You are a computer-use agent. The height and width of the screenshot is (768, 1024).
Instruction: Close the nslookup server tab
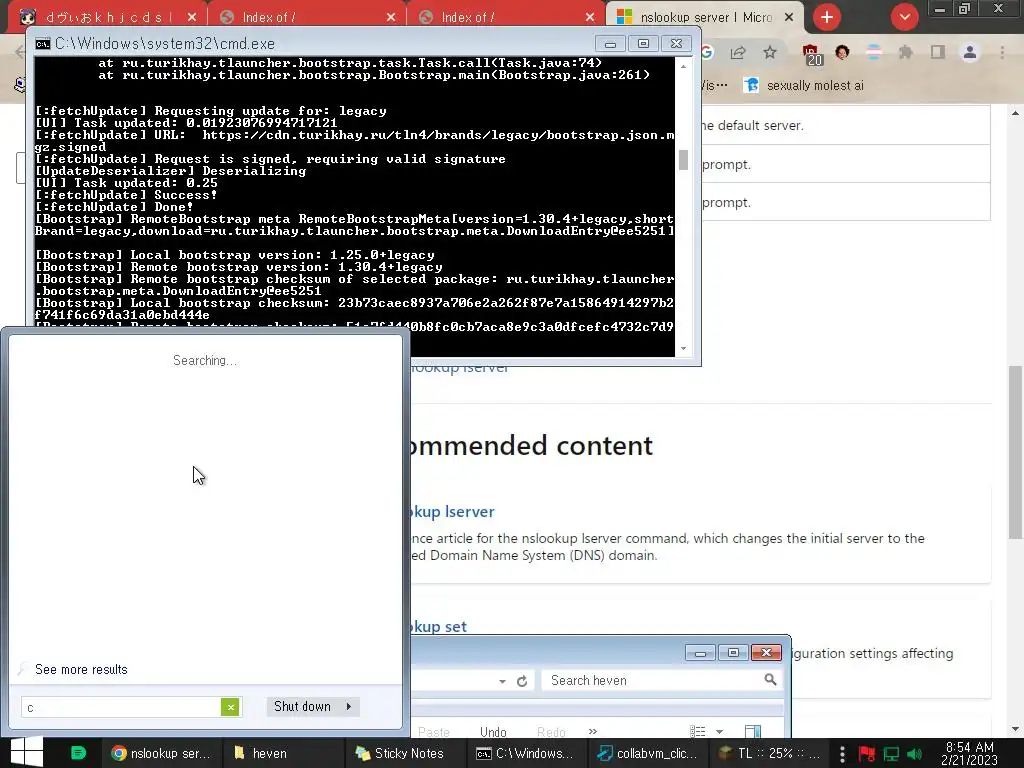click(789, 17)
